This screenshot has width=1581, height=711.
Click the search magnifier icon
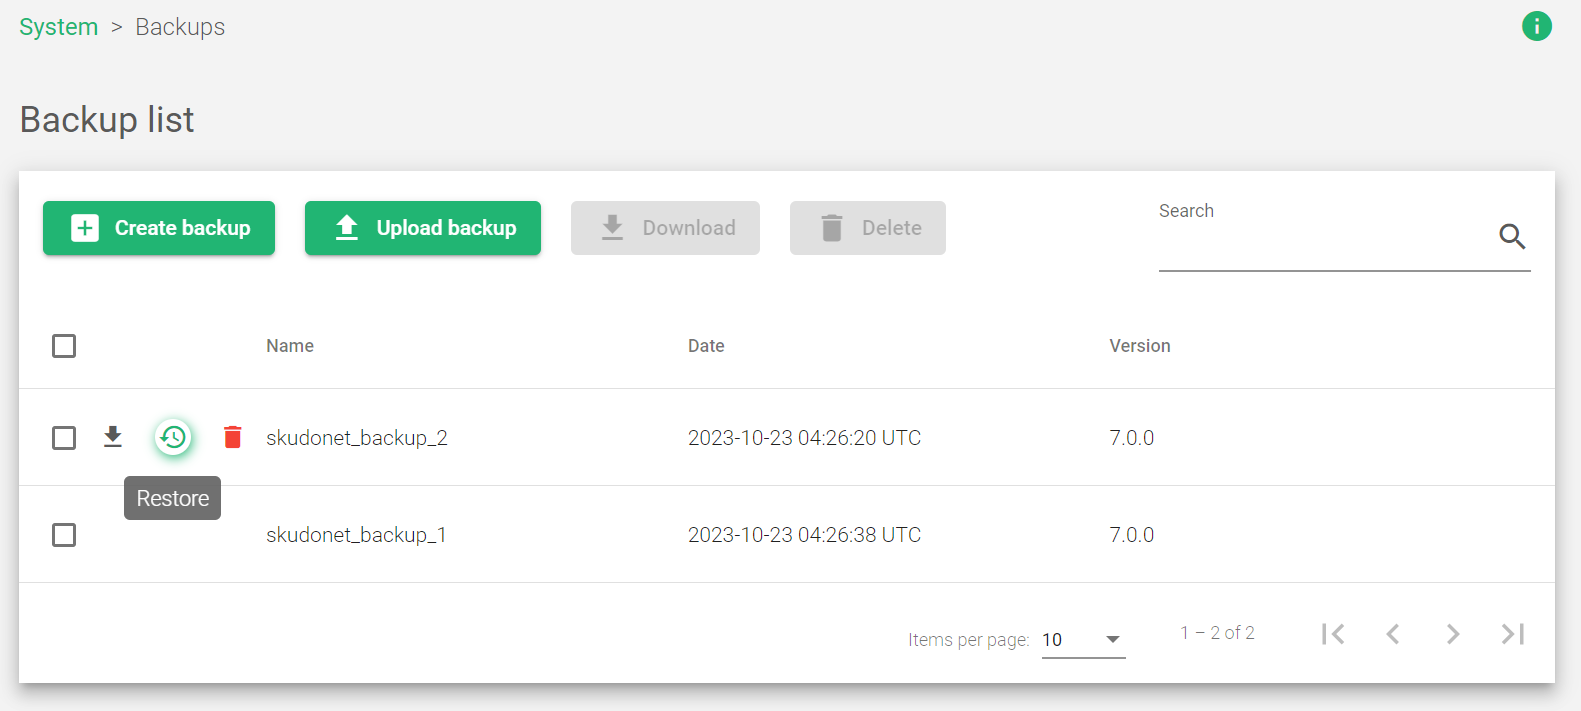1512,236
